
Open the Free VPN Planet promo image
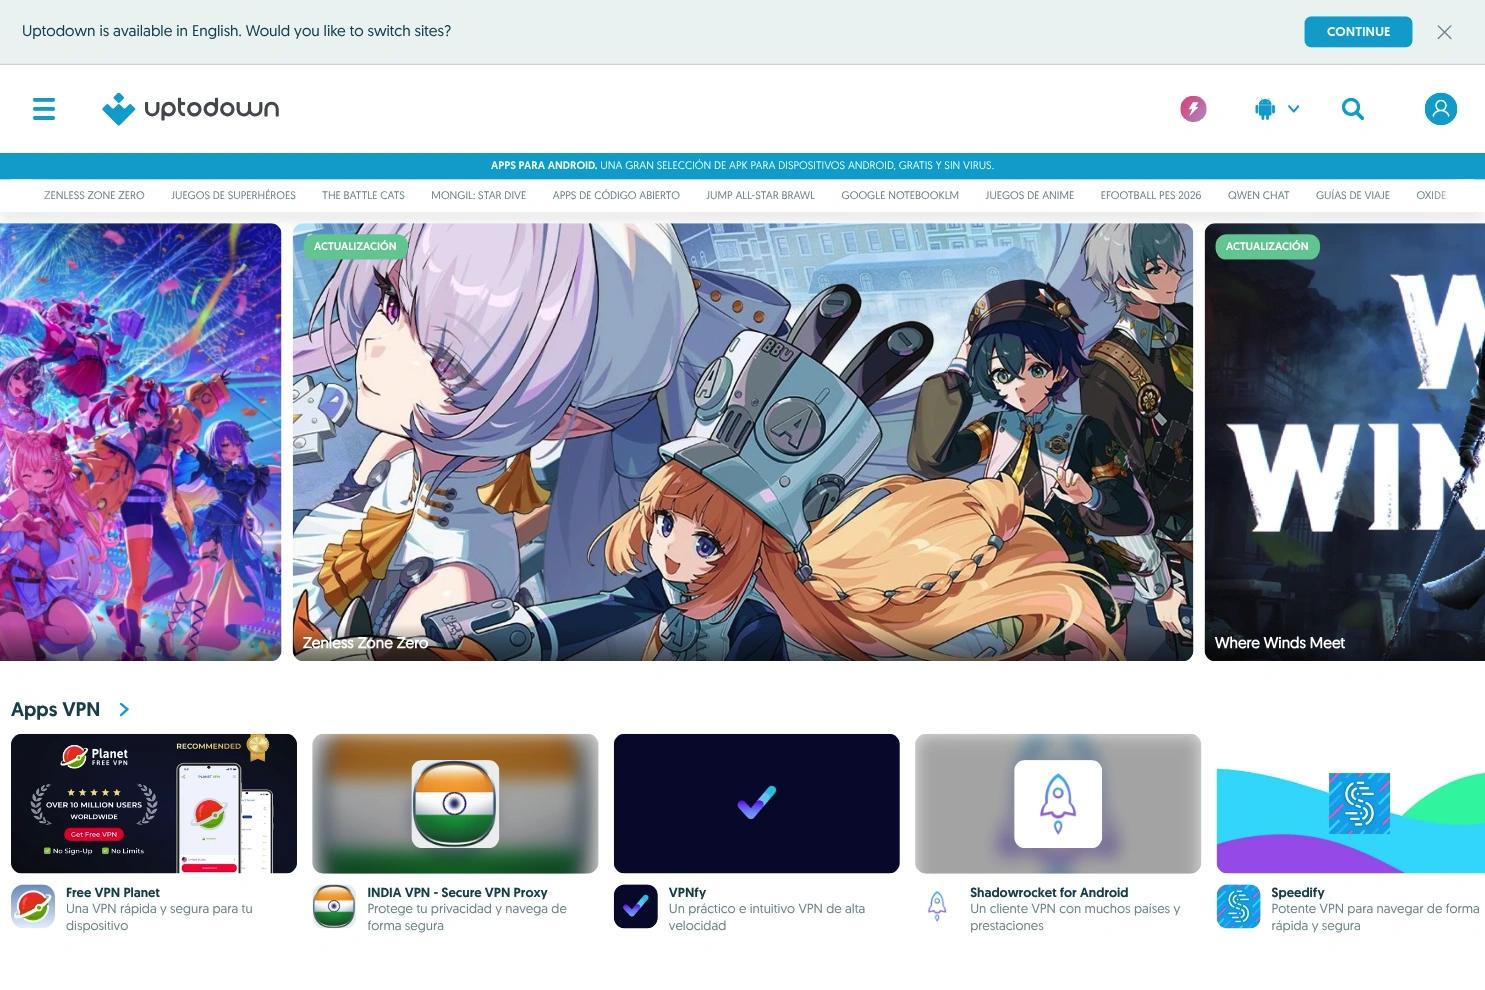(154, 804)
